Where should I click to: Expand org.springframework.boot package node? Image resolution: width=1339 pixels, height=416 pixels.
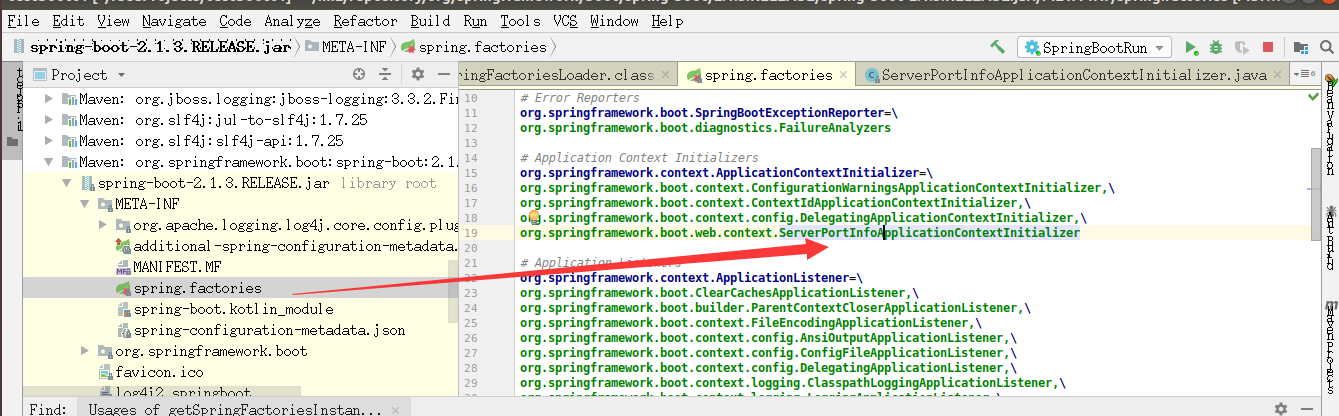[x=86, y=351]
